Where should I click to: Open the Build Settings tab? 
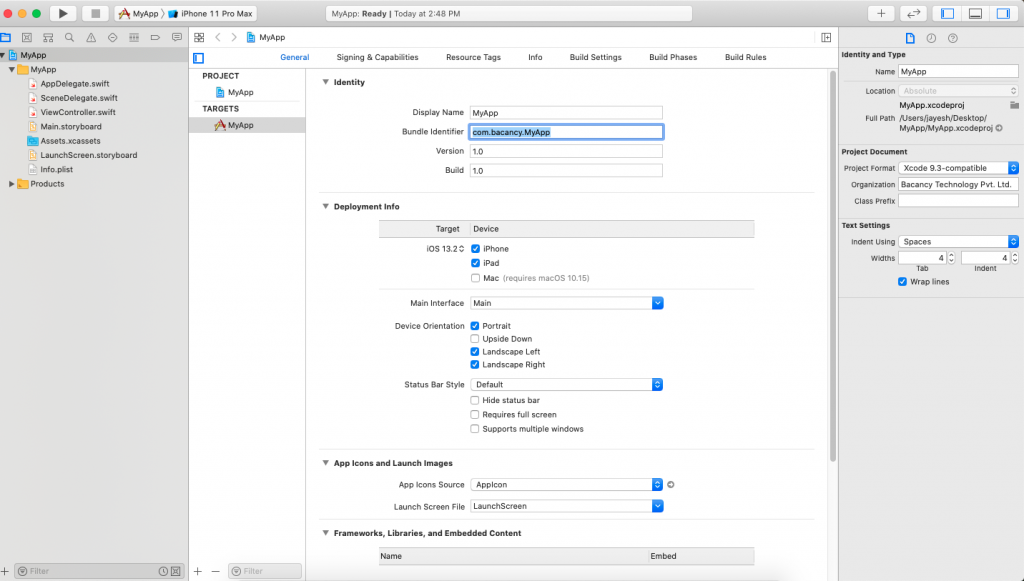(595, 57)
